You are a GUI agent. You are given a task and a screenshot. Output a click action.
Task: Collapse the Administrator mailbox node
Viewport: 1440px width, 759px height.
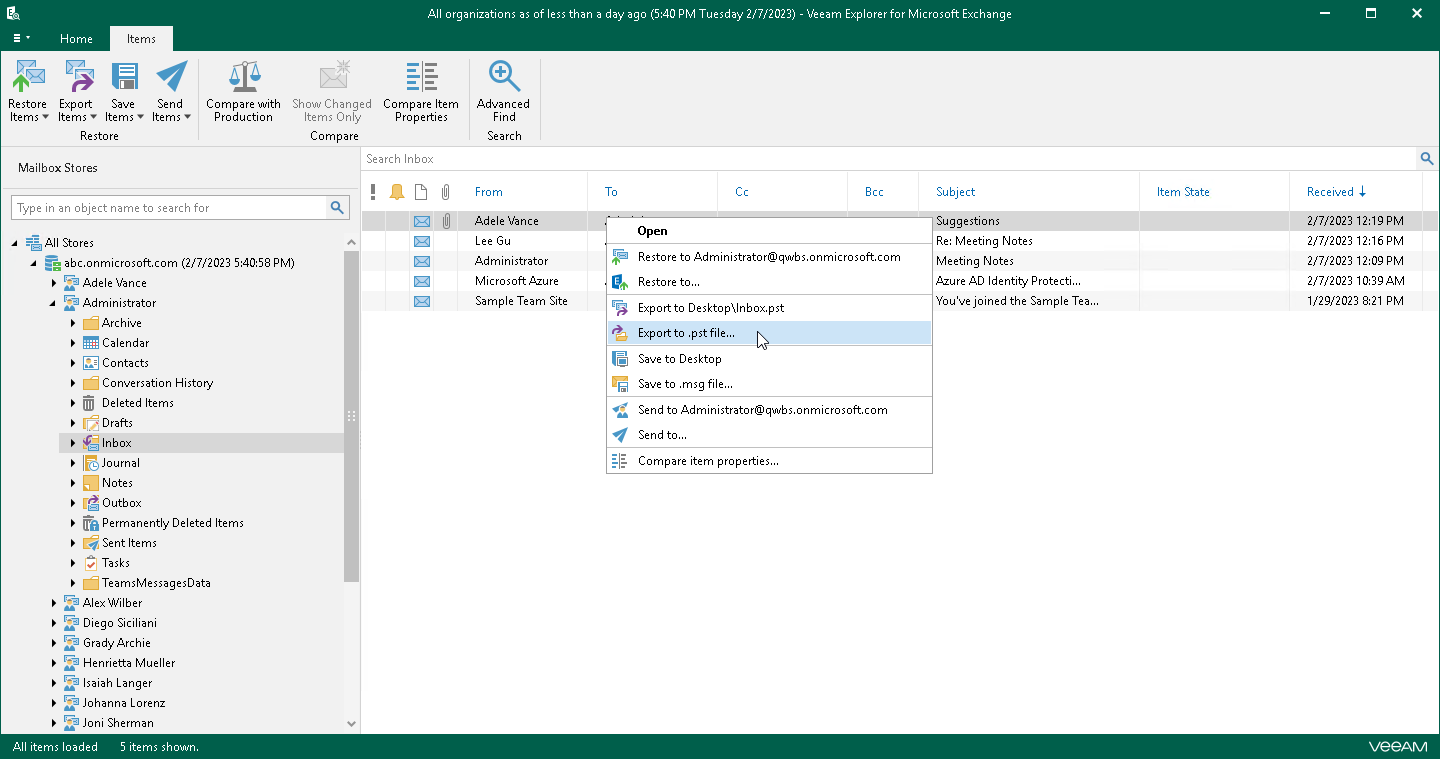point(54,303)
